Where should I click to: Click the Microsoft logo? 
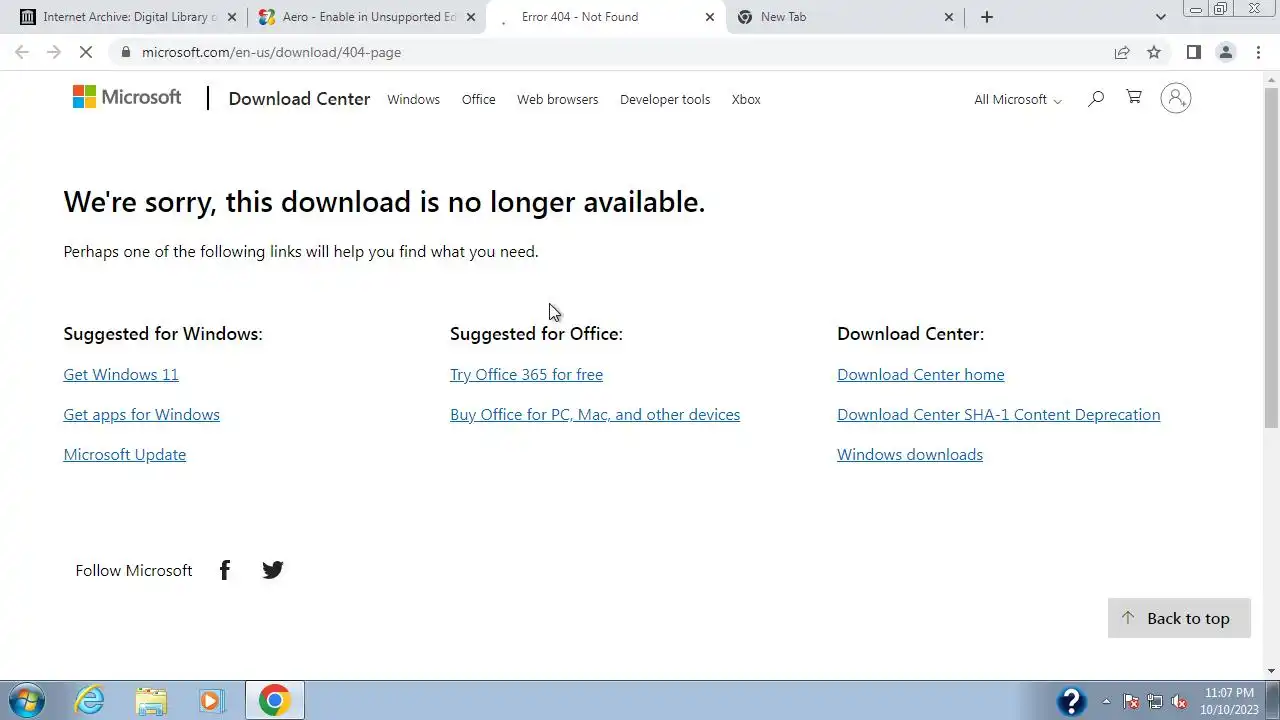(x=127, y=98)
